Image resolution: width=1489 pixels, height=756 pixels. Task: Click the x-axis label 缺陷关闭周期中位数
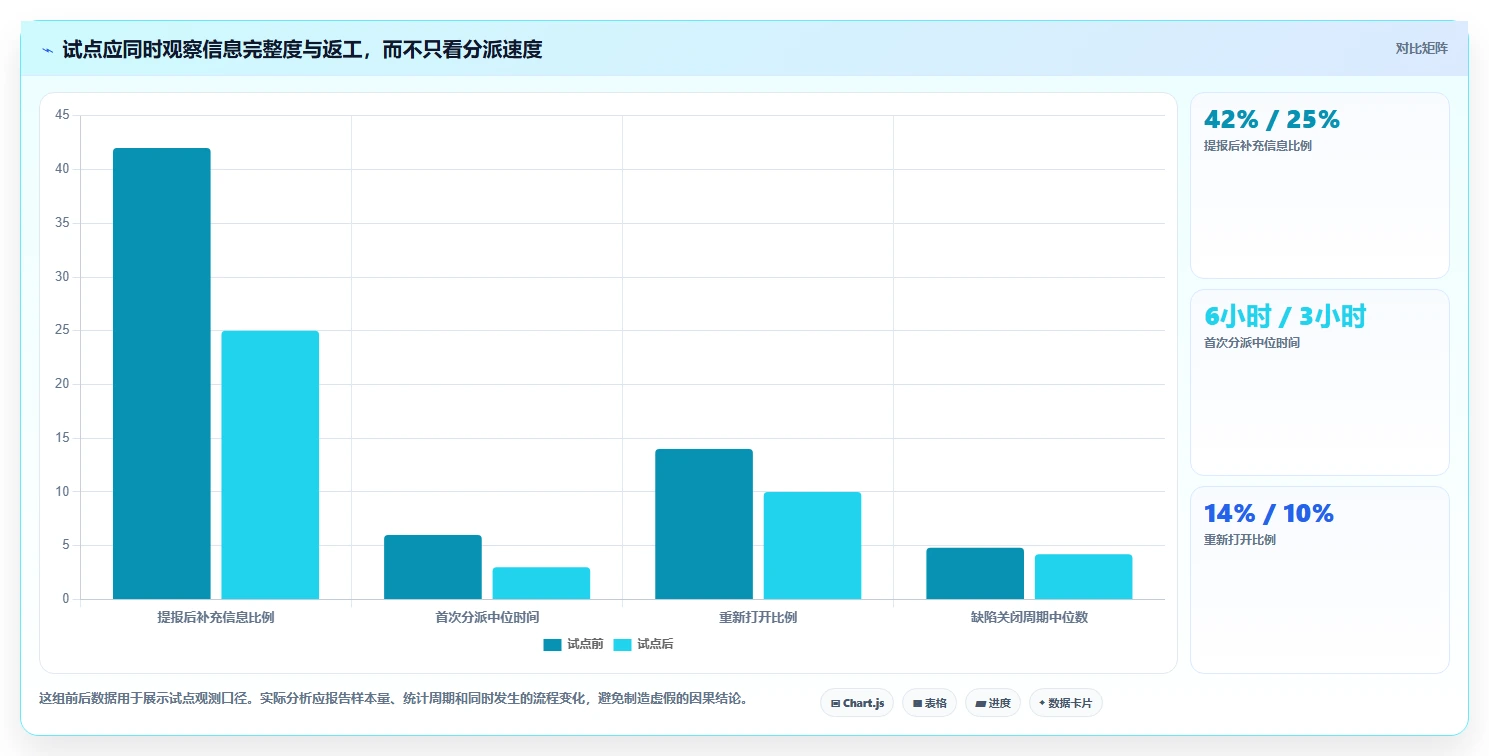point(1029,617)
